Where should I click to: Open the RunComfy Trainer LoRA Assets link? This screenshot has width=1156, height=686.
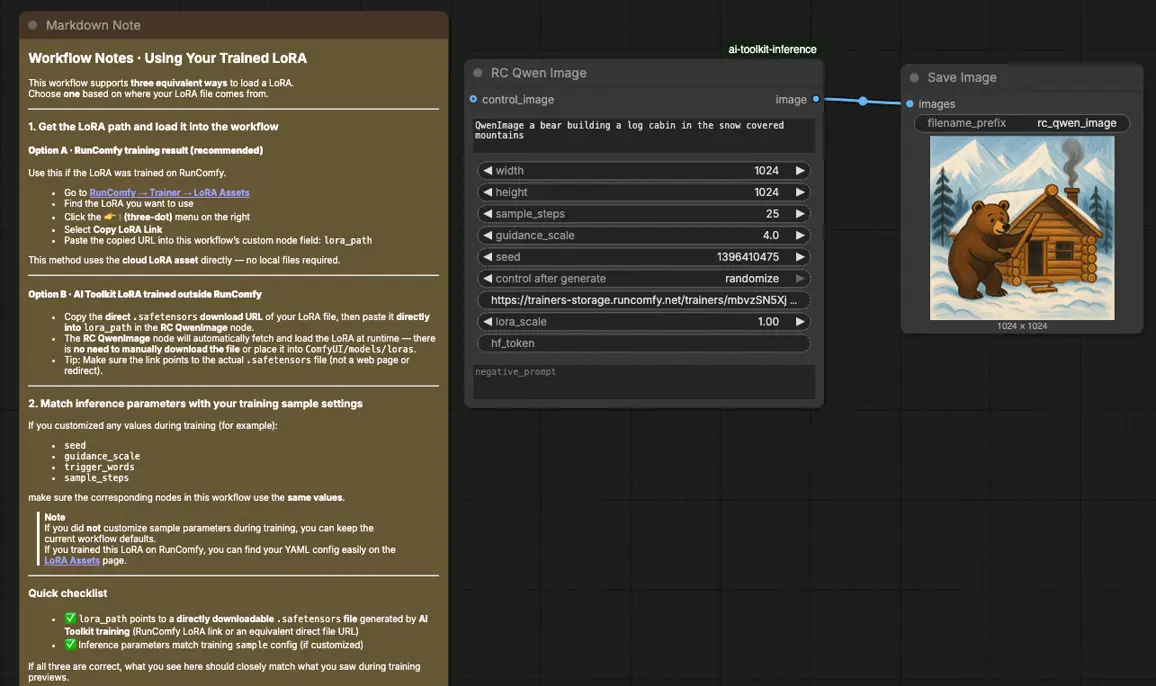coord(170,193)
